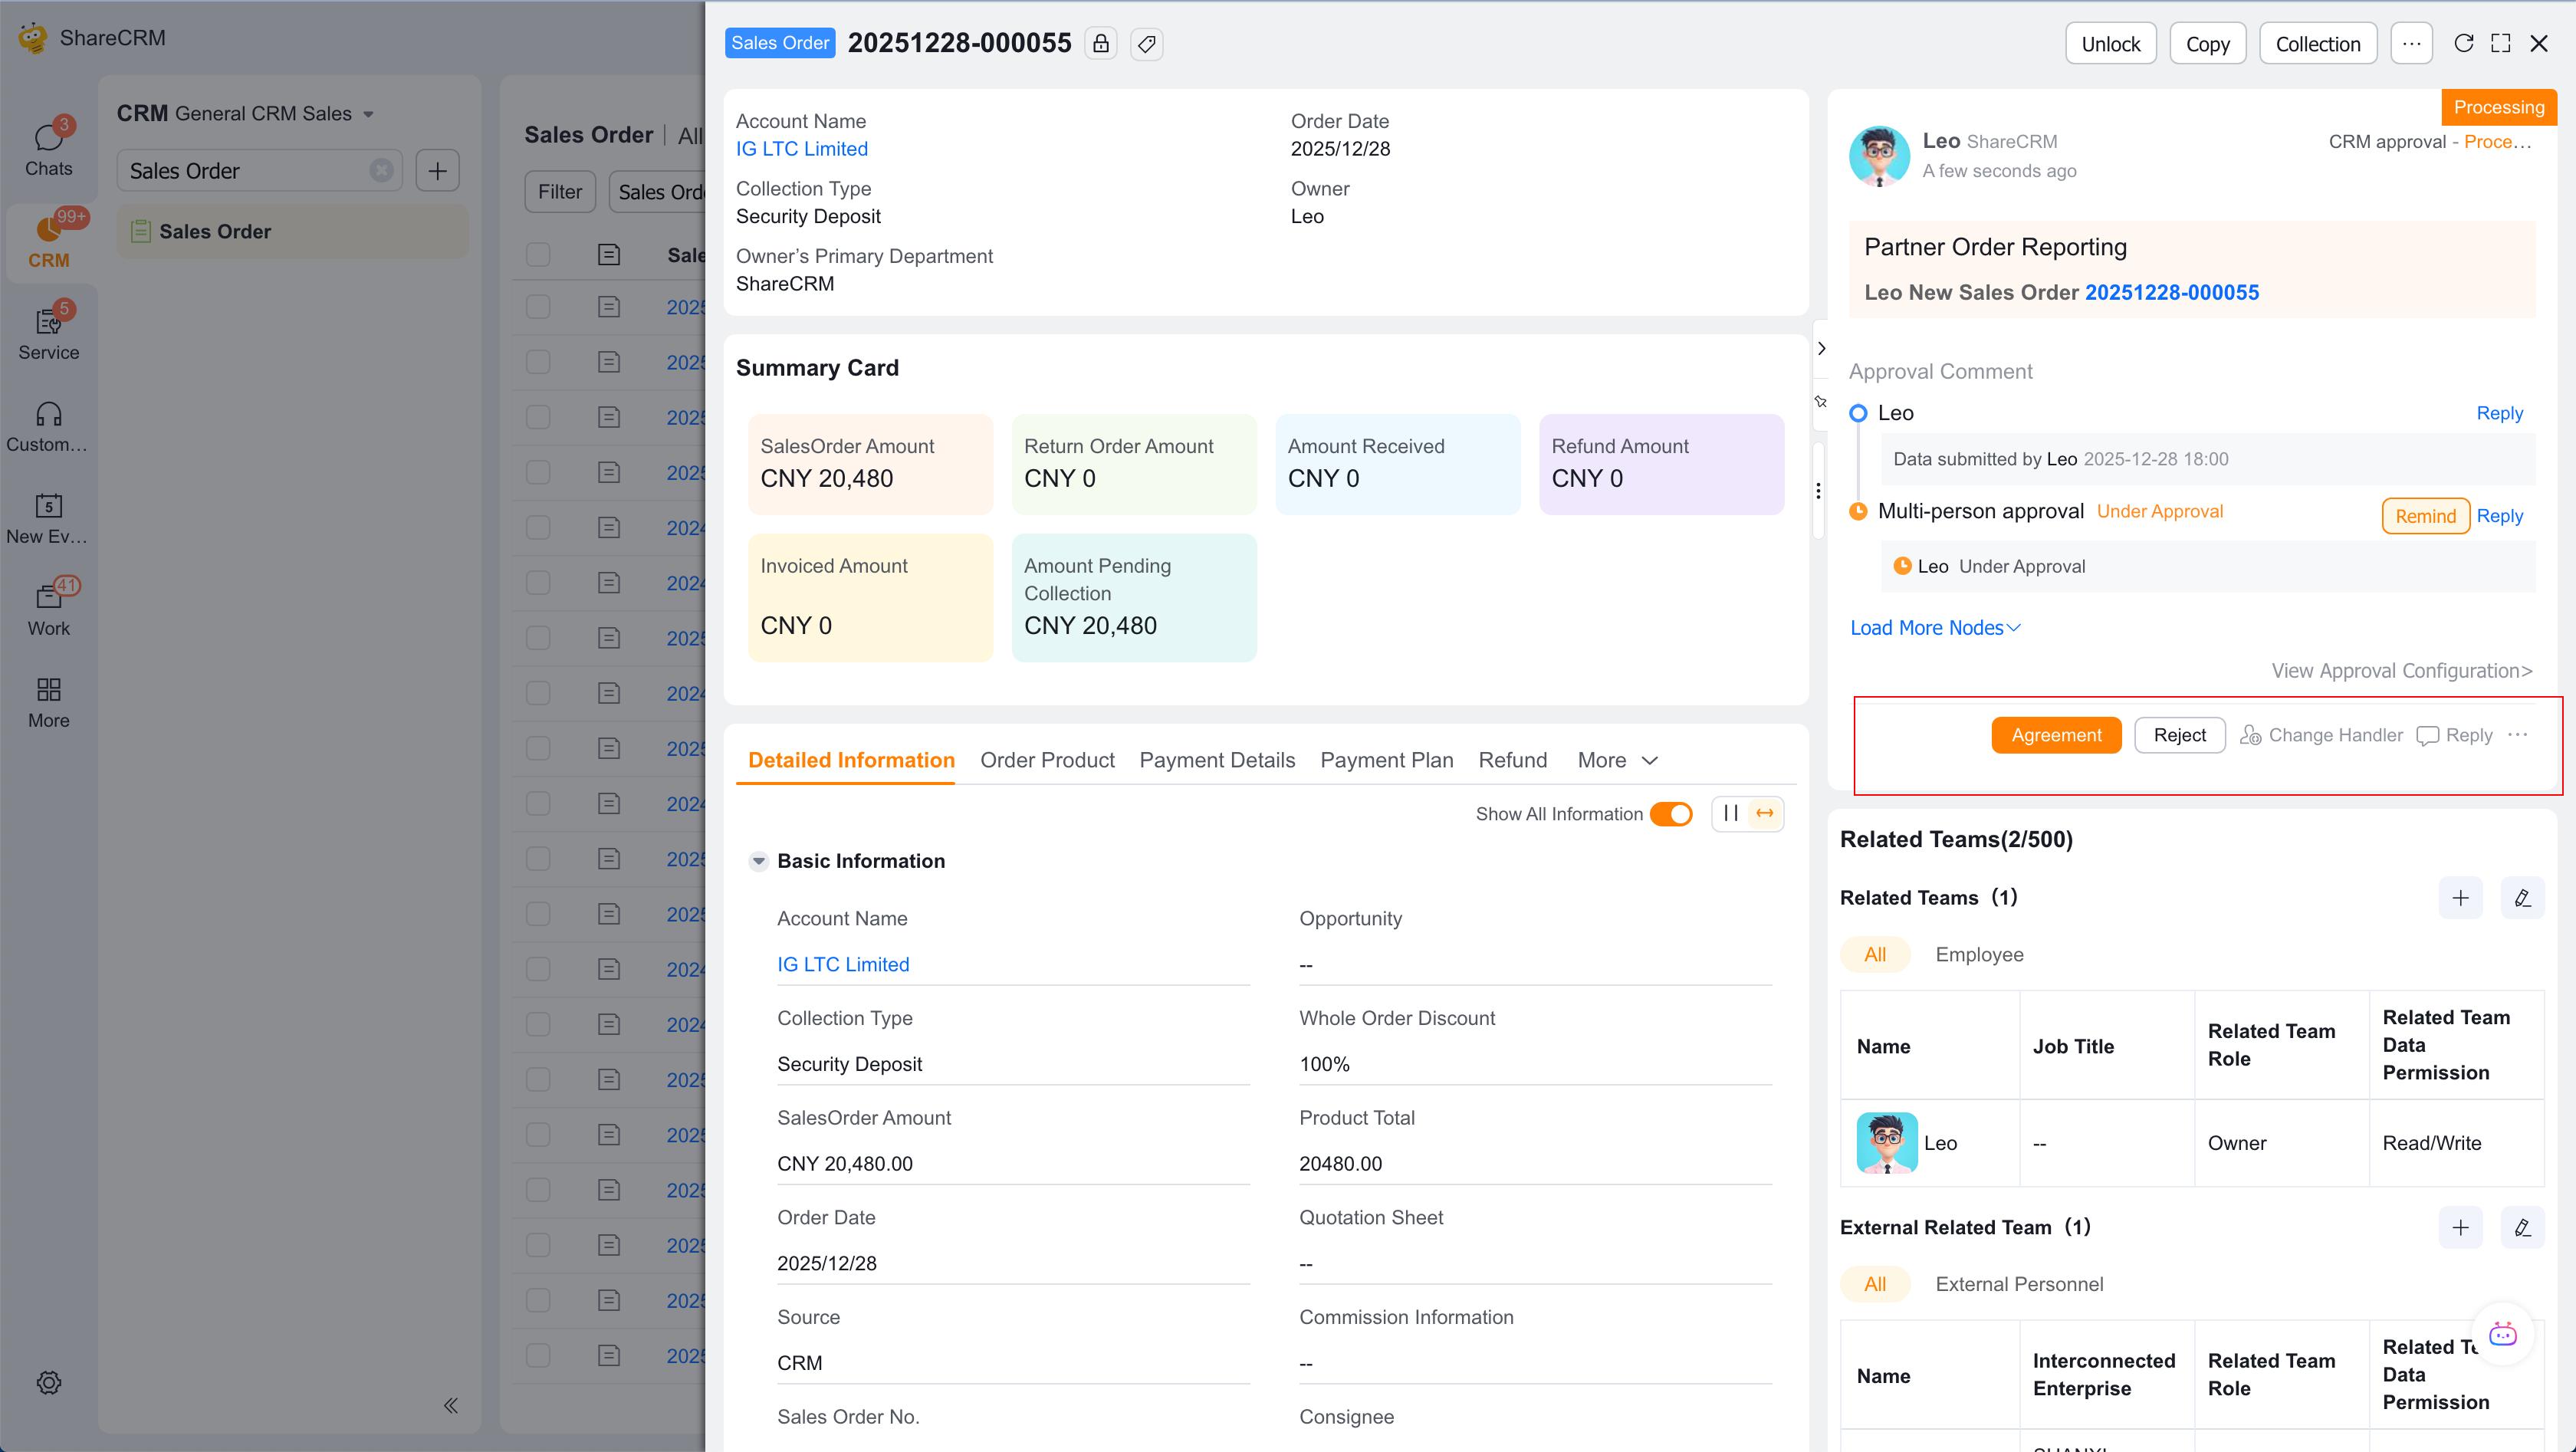Screen dimensions: 2576x1452
Task: Open the Work module in the sidebar
Action: tap(49, 608)
